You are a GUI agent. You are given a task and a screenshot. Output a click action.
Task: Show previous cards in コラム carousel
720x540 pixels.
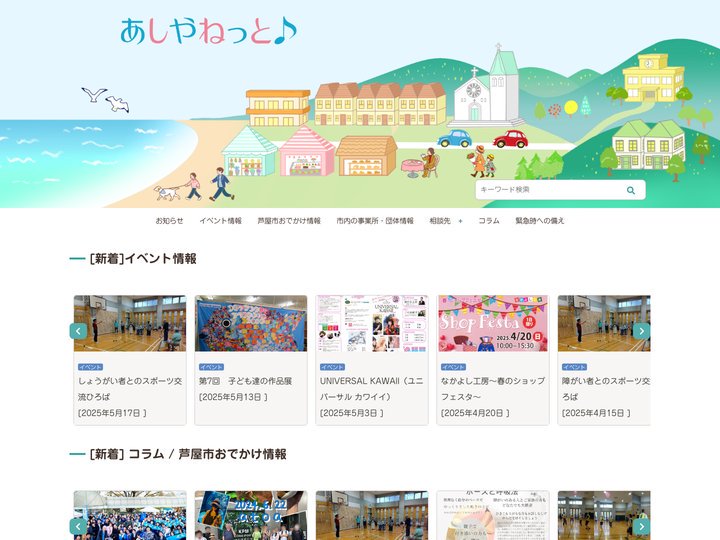(x=78, y=527)
